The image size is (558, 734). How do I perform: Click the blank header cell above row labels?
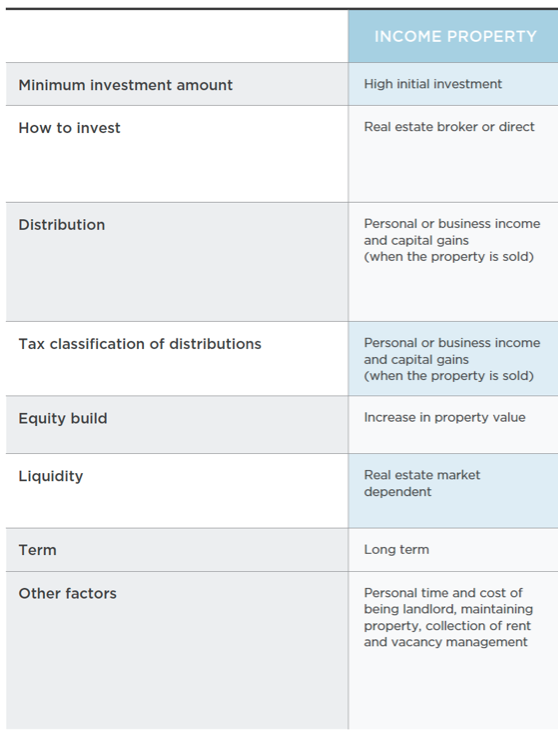(177, 36)
